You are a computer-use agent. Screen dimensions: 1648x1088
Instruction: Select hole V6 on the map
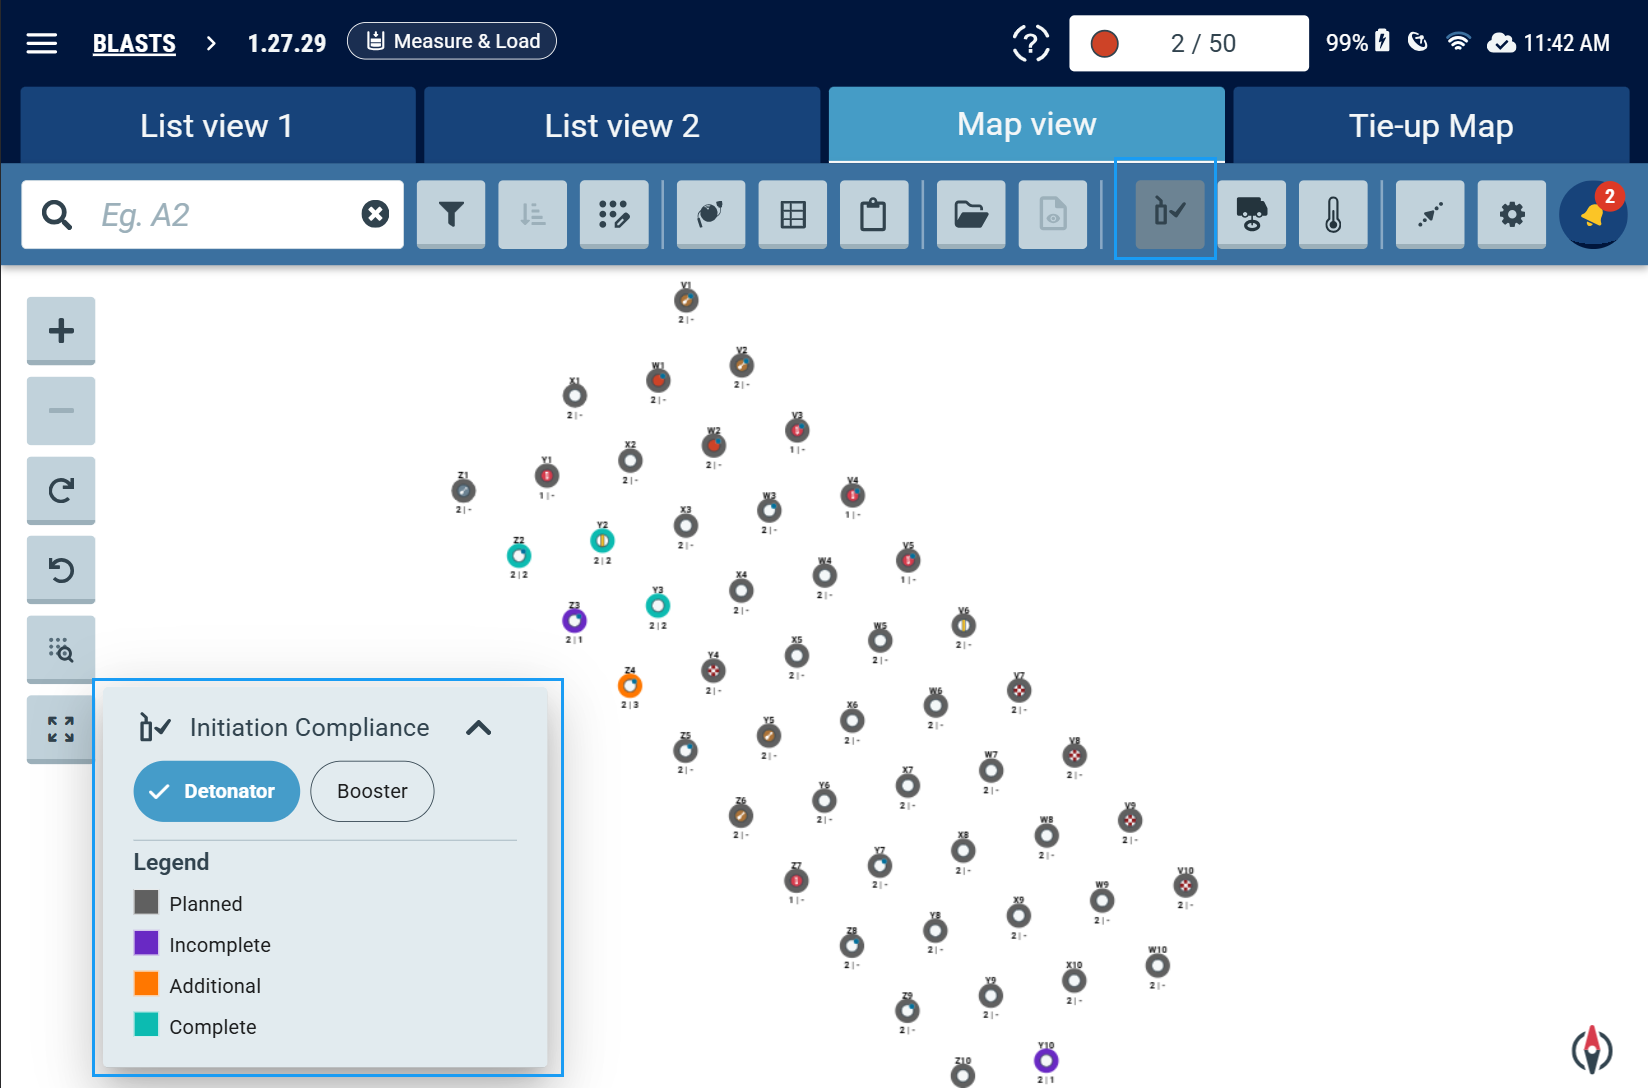964,626
